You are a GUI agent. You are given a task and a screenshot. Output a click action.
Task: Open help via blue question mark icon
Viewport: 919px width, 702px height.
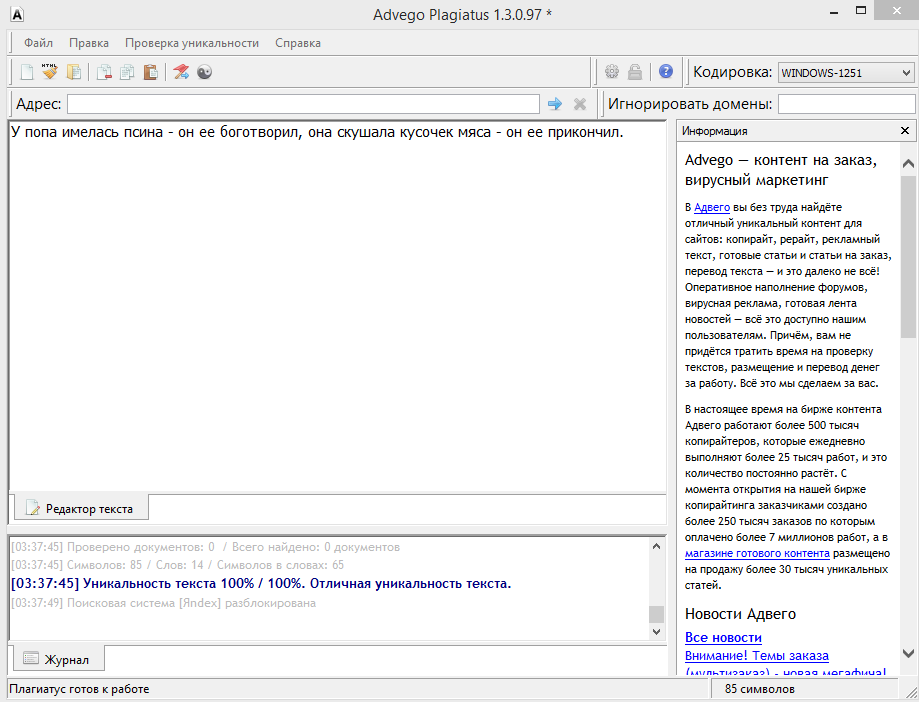point(665,72)
